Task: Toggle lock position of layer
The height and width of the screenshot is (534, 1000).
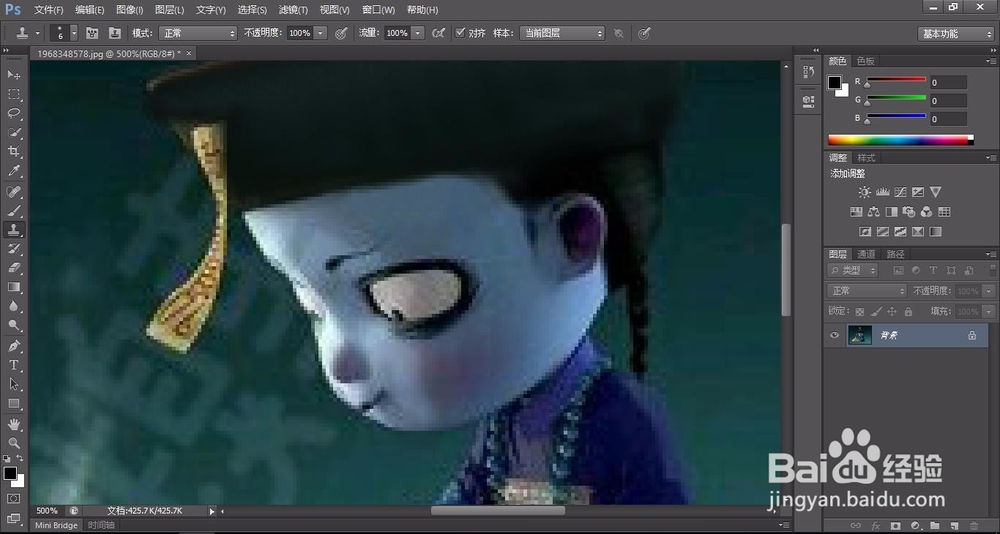Action: pos(892,311)
